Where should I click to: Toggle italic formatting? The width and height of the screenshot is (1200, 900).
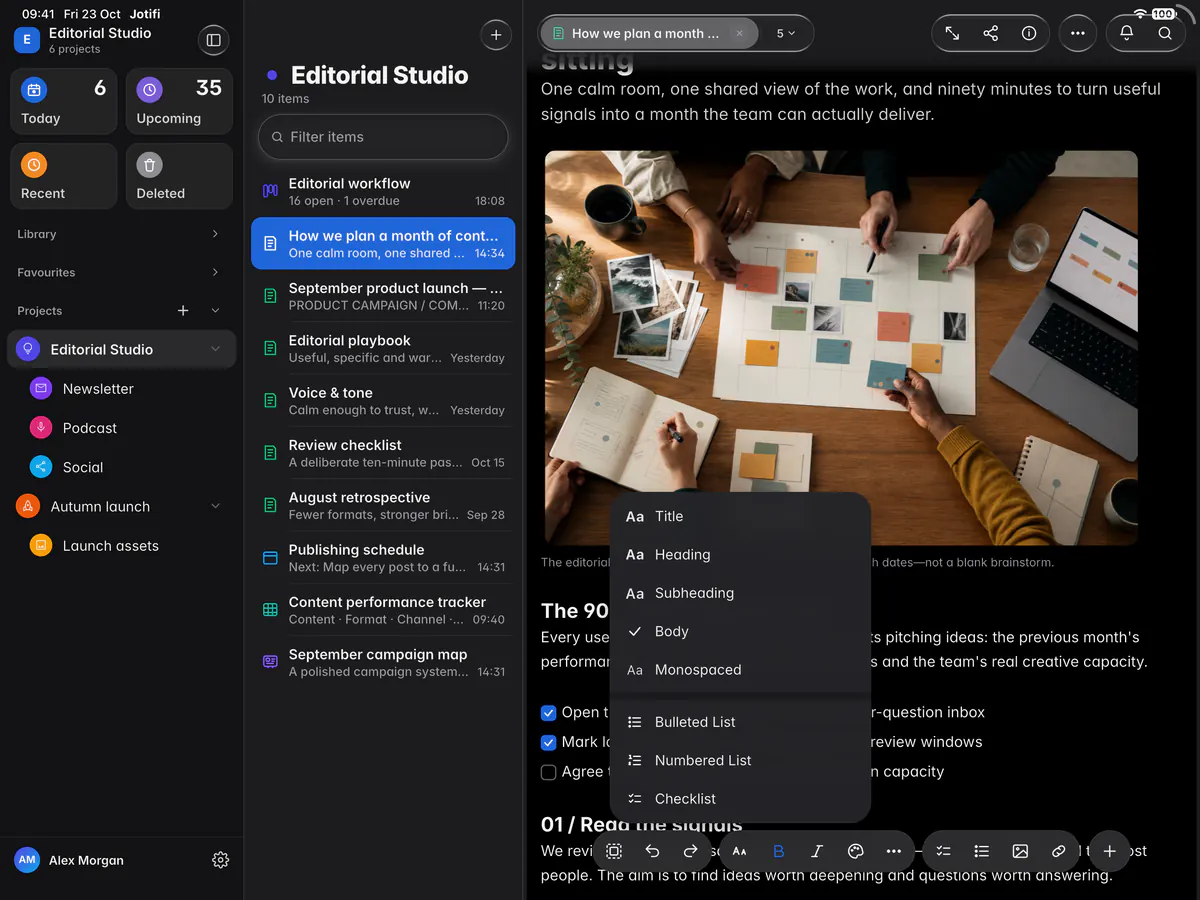pos(816,851)
